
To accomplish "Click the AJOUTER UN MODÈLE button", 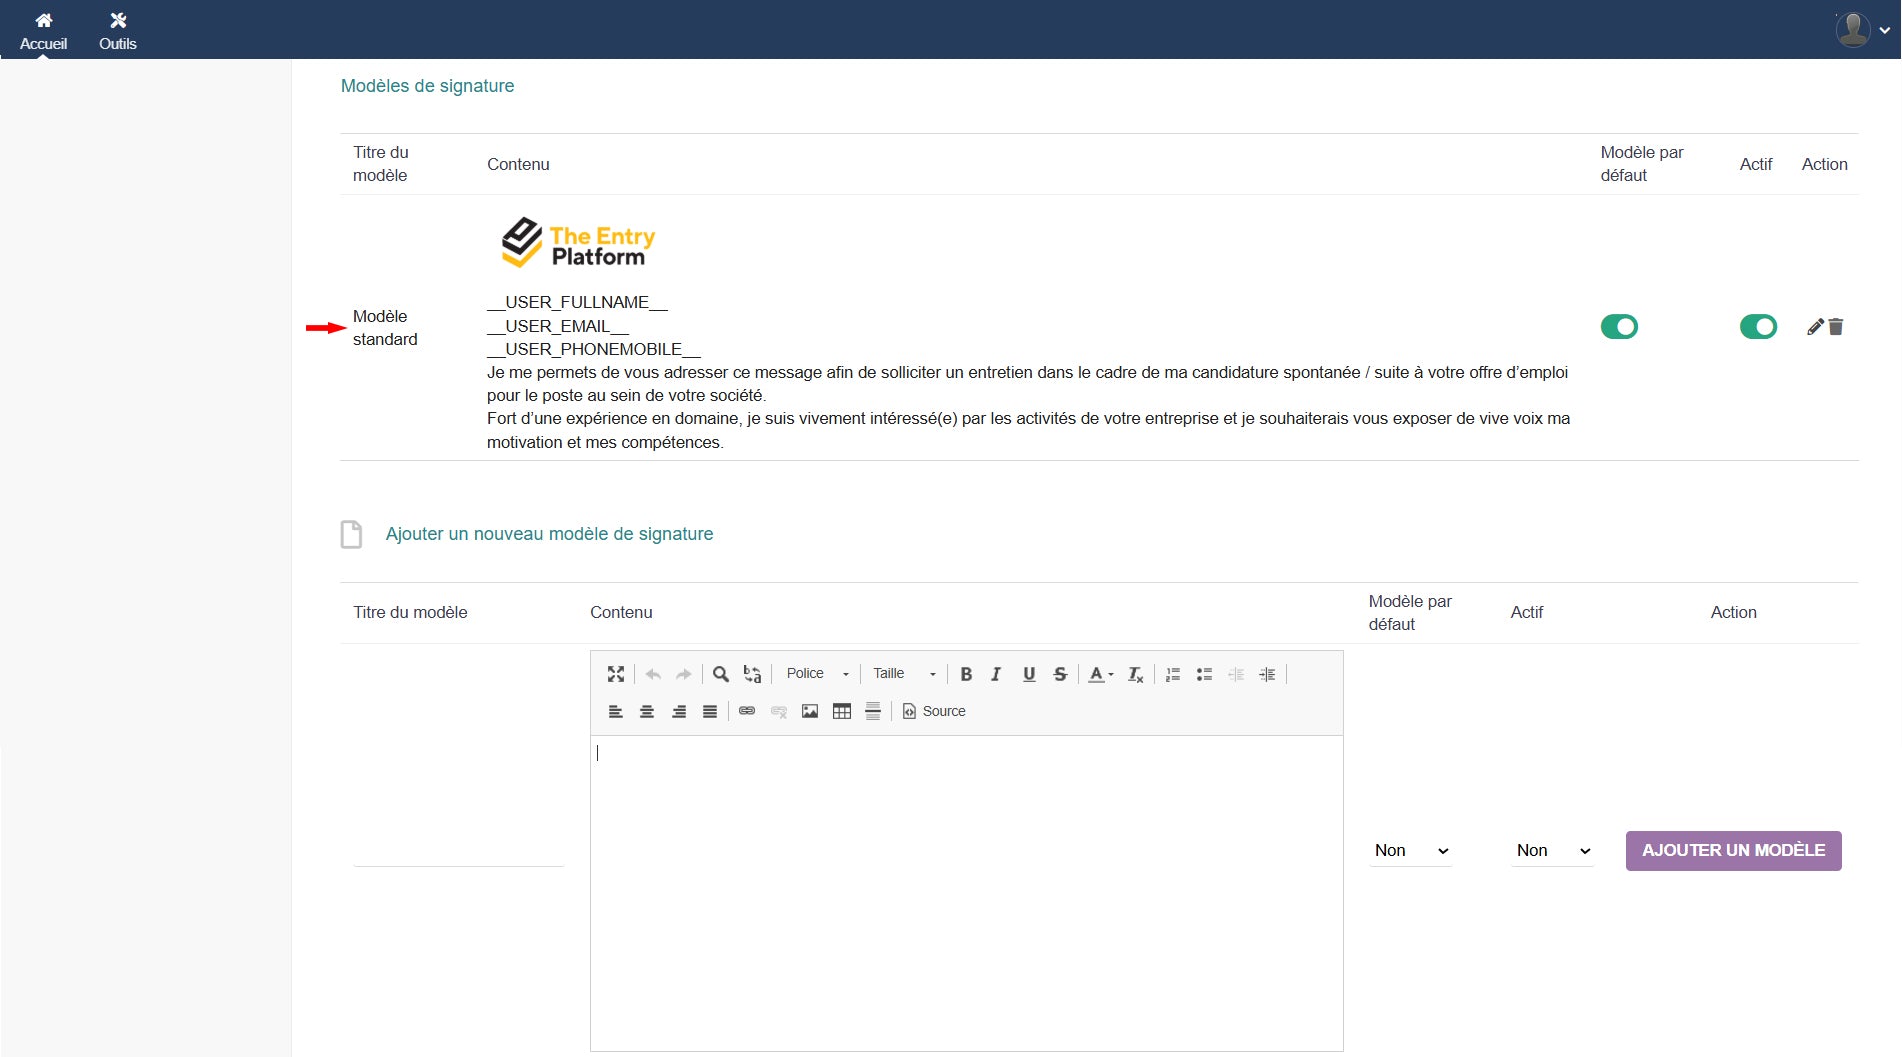I will 1733,851.
